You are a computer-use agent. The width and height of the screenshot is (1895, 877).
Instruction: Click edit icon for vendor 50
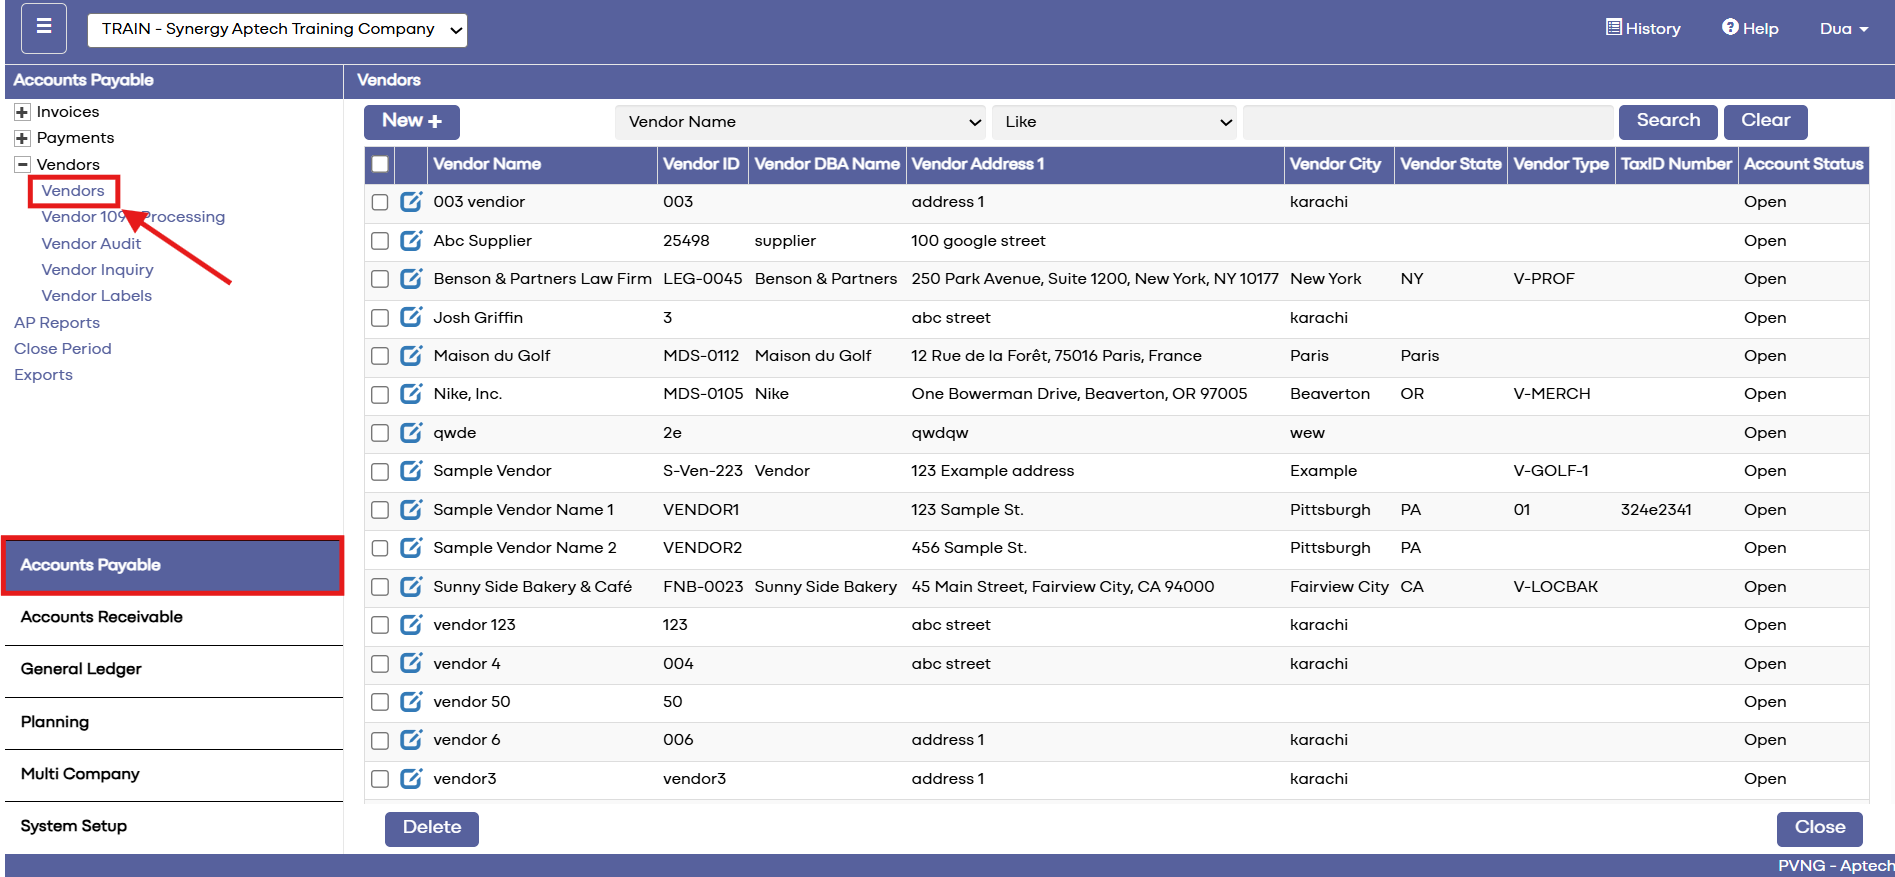411,701
